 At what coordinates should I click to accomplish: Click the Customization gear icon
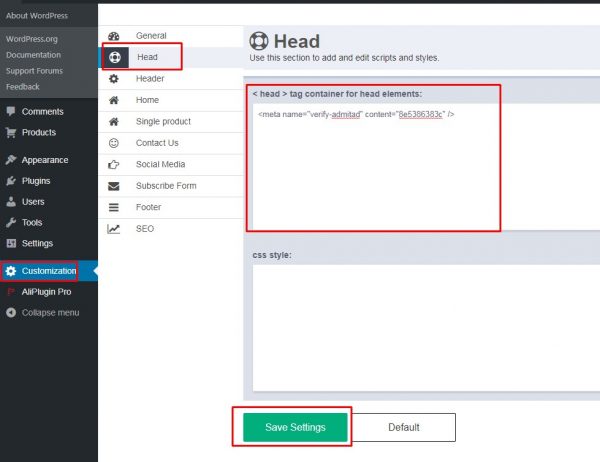pos(11,271)
